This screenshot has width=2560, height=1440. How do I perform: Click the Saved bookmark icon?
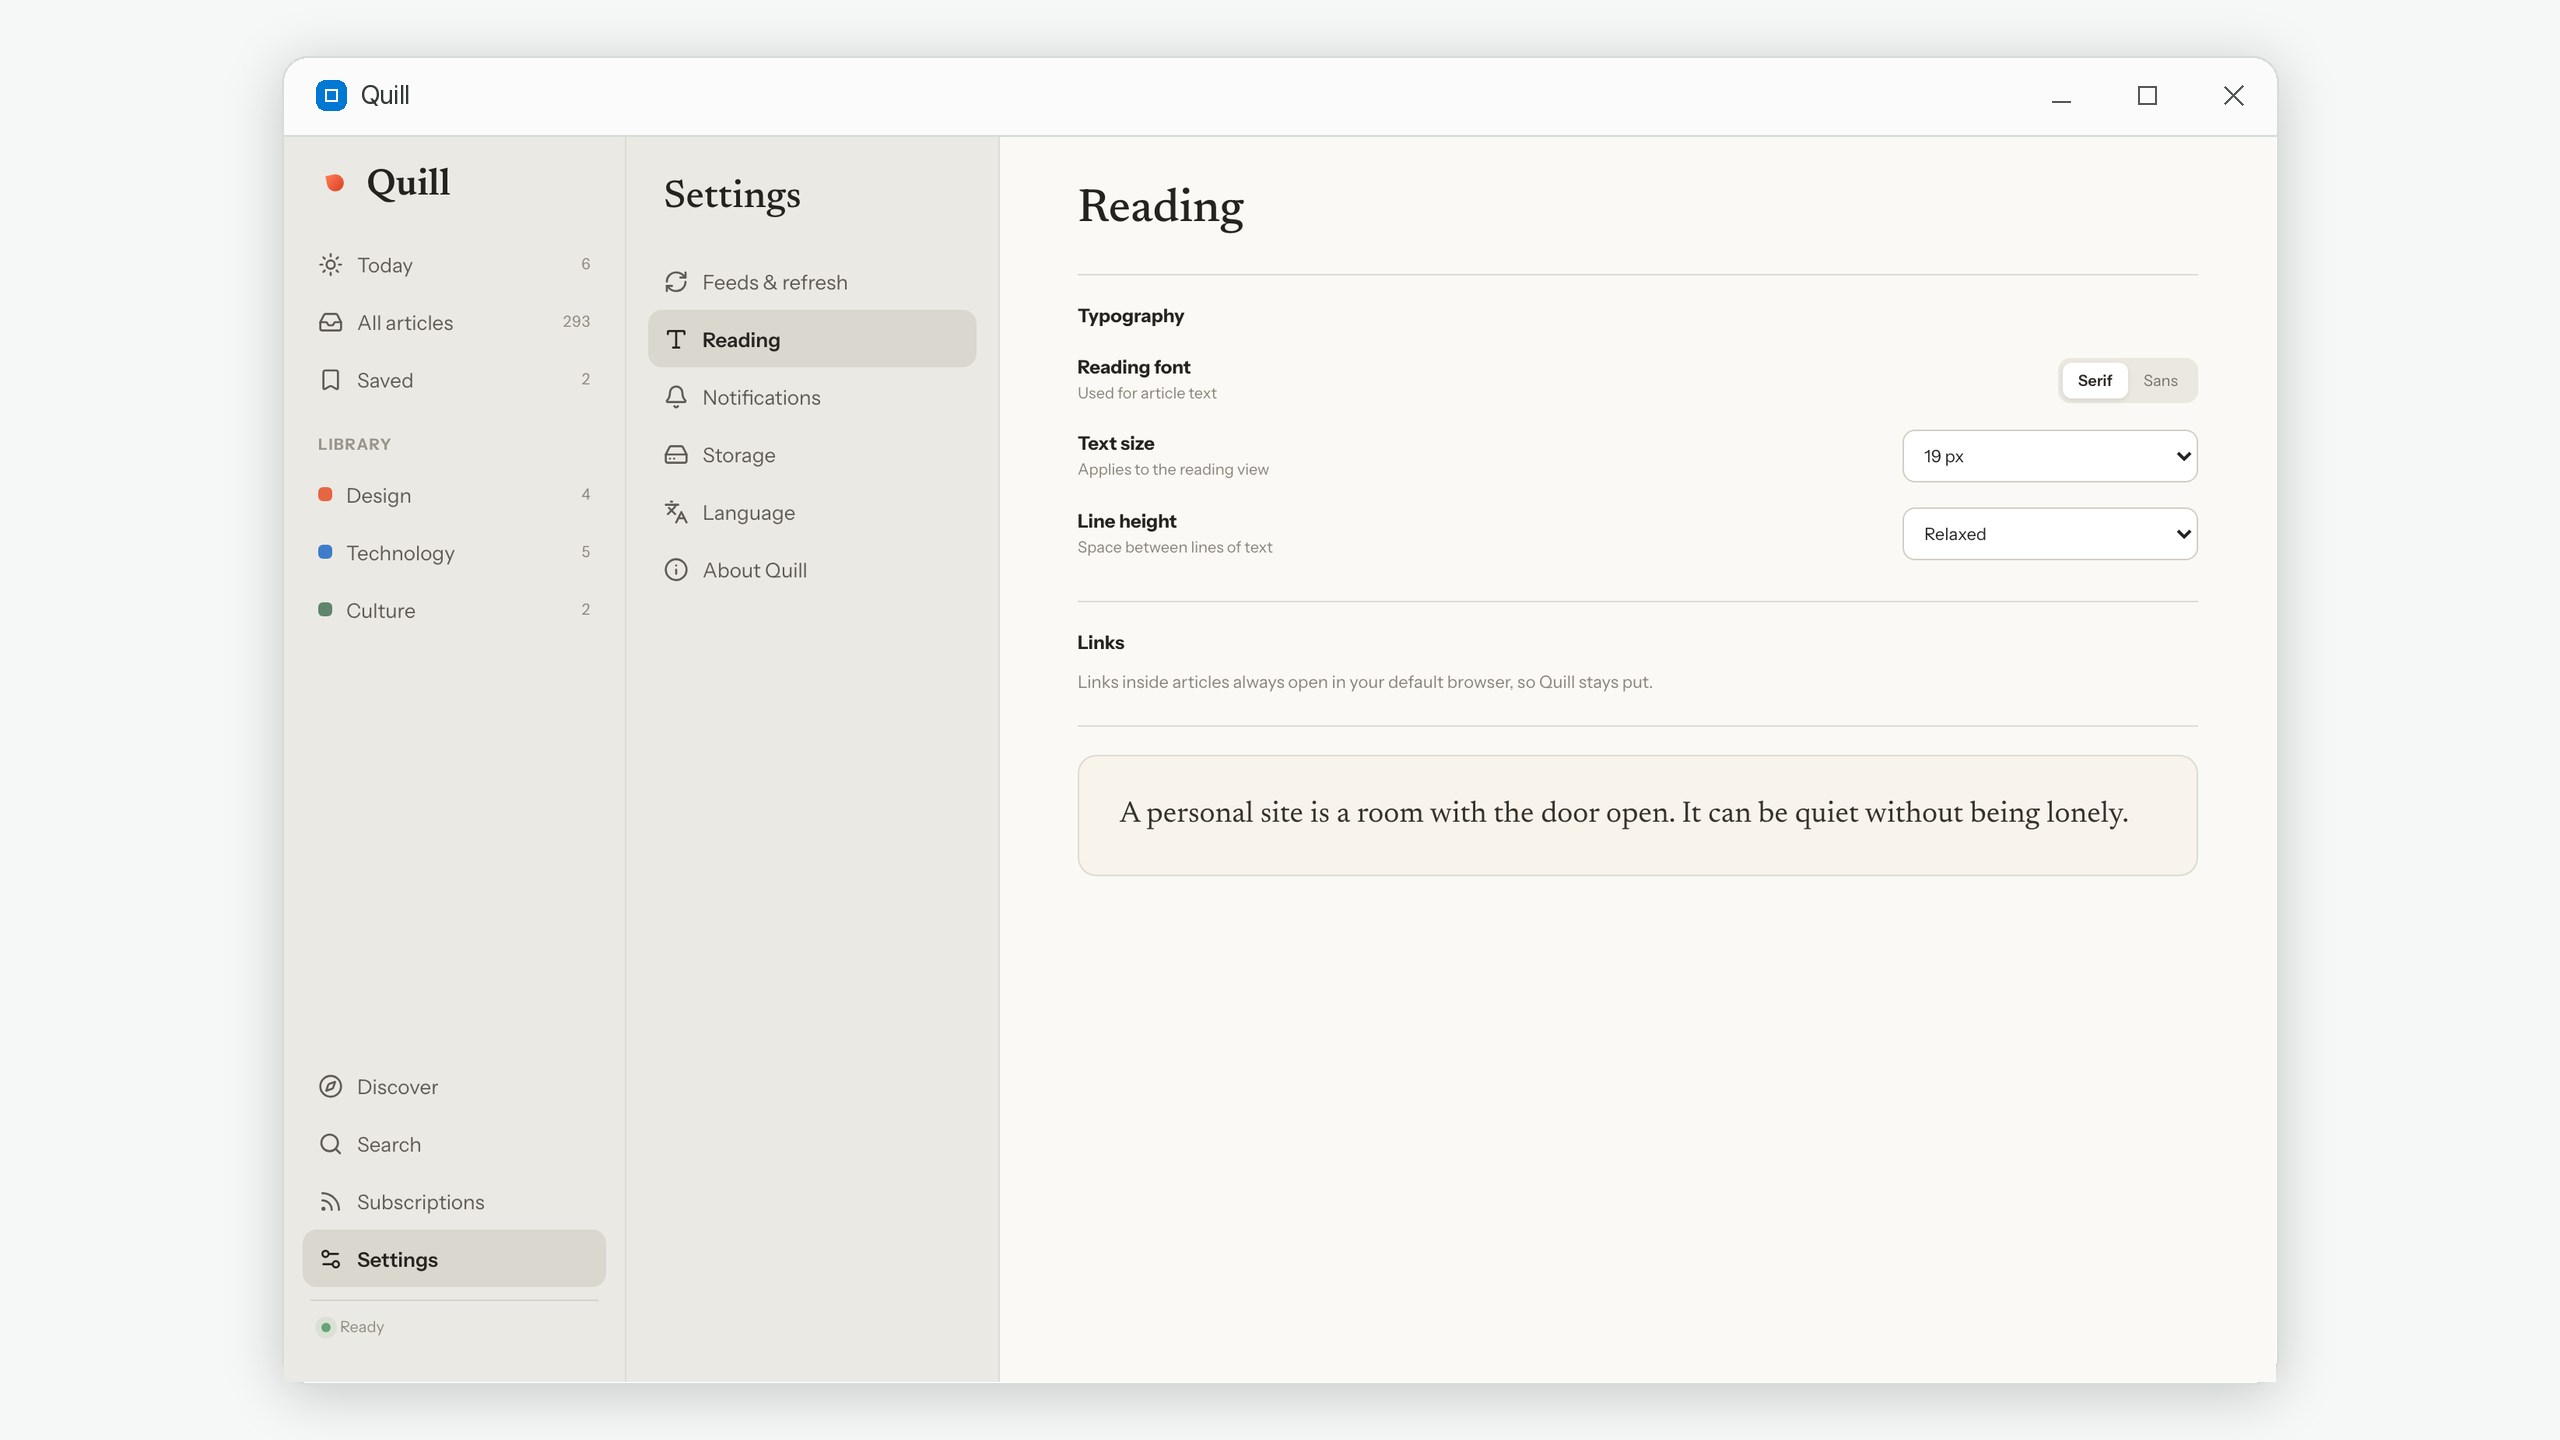click(330, 380)
